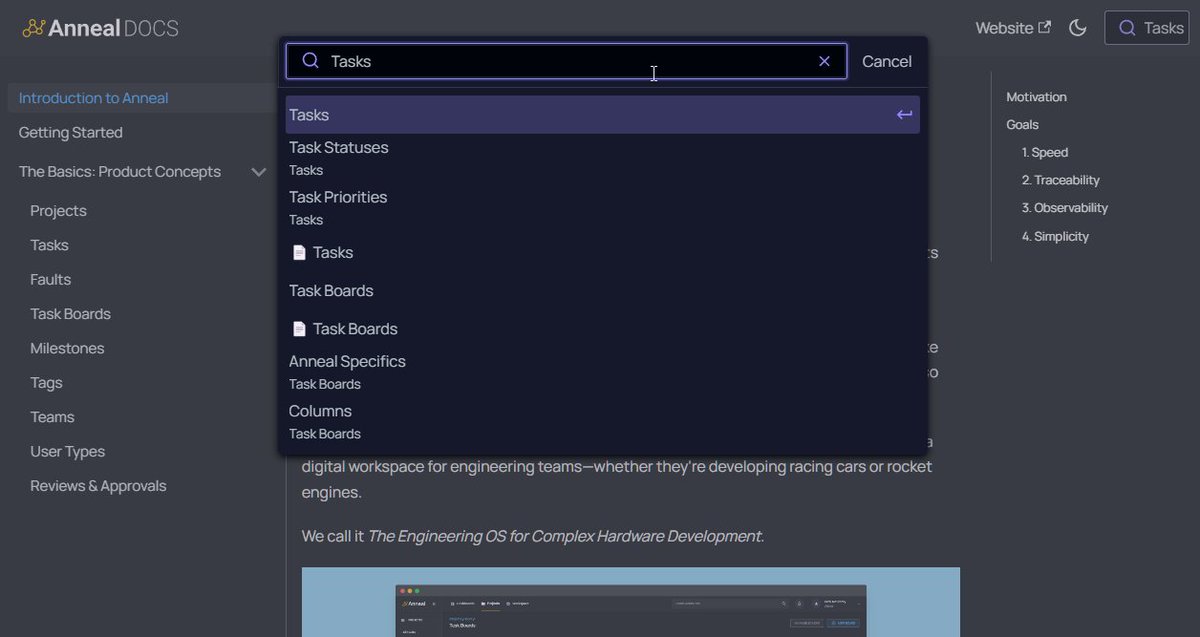Go to Task Boards in the sidebar

click(70, 314)
